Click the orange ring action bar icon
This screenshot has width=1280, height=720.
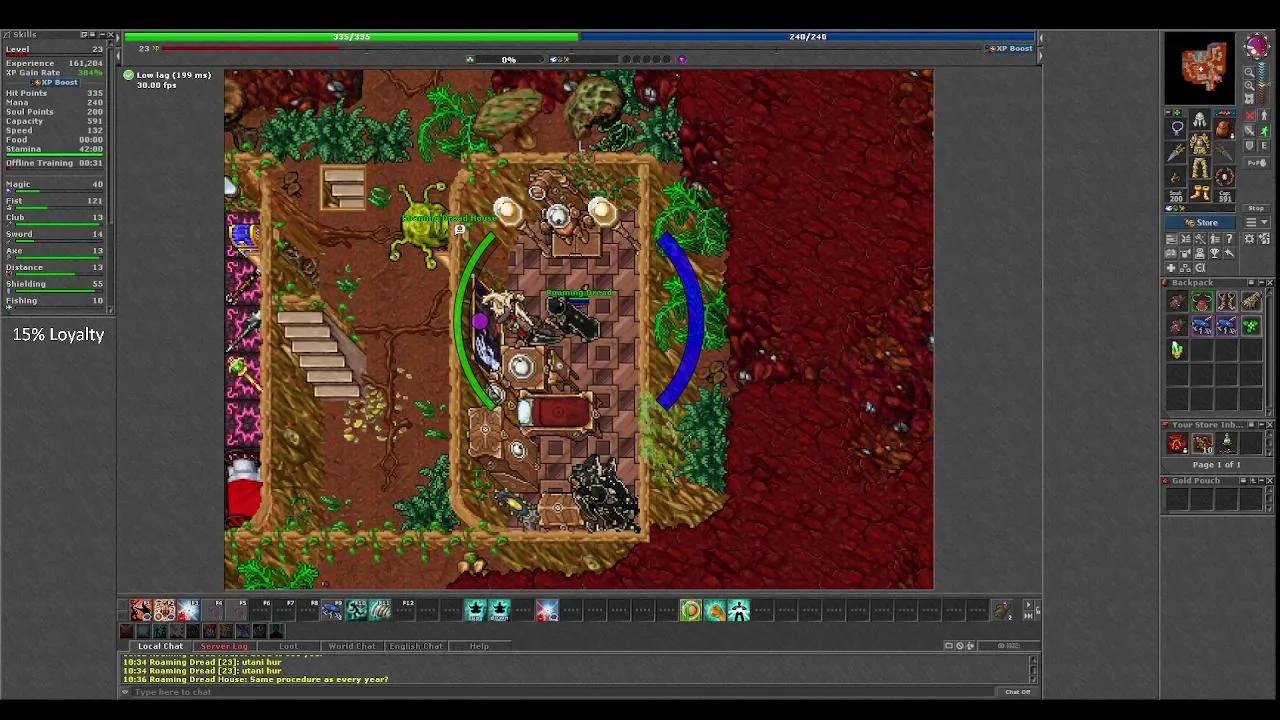(691, 610)
